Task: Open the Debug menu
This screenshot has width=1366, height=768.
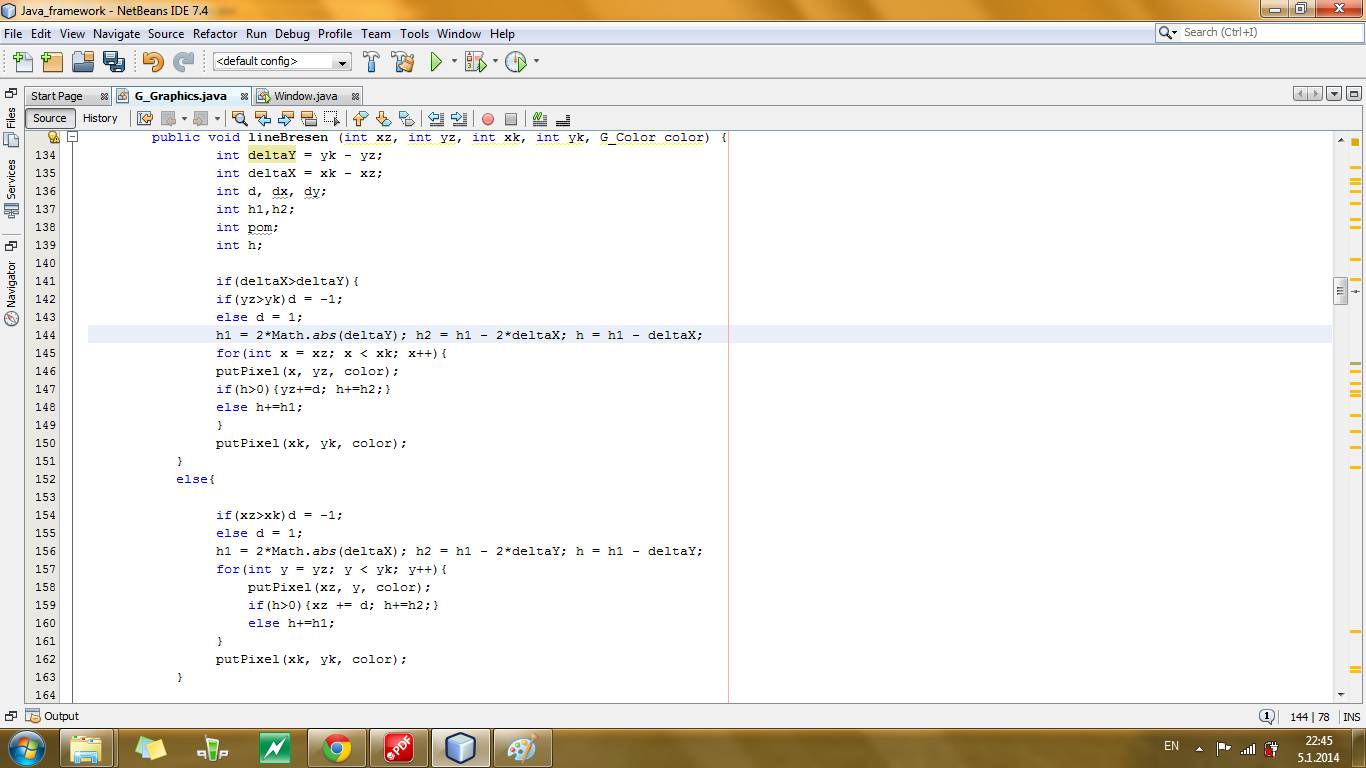Action: coord(292,33)
